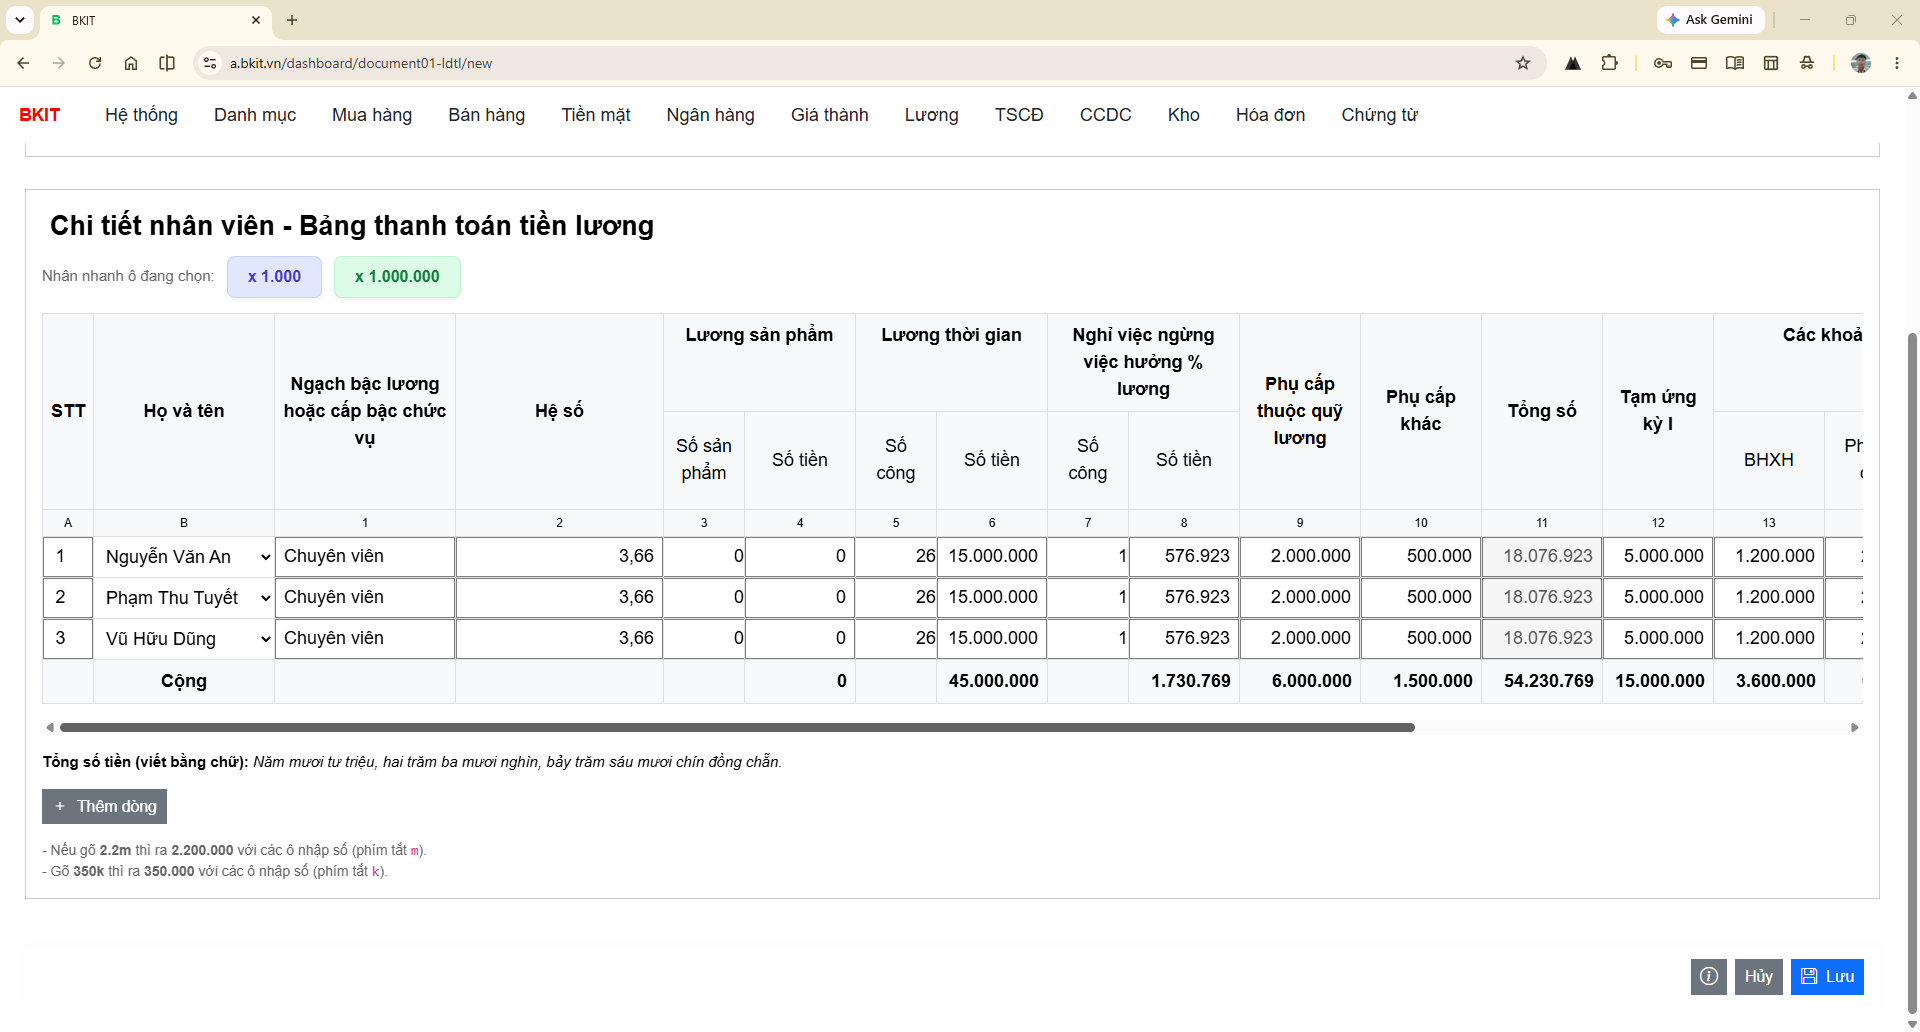This screenshot has width=1920, height=1032.
Task: Open the Hóa đơn menu
Action: [x=1271, y=115]
